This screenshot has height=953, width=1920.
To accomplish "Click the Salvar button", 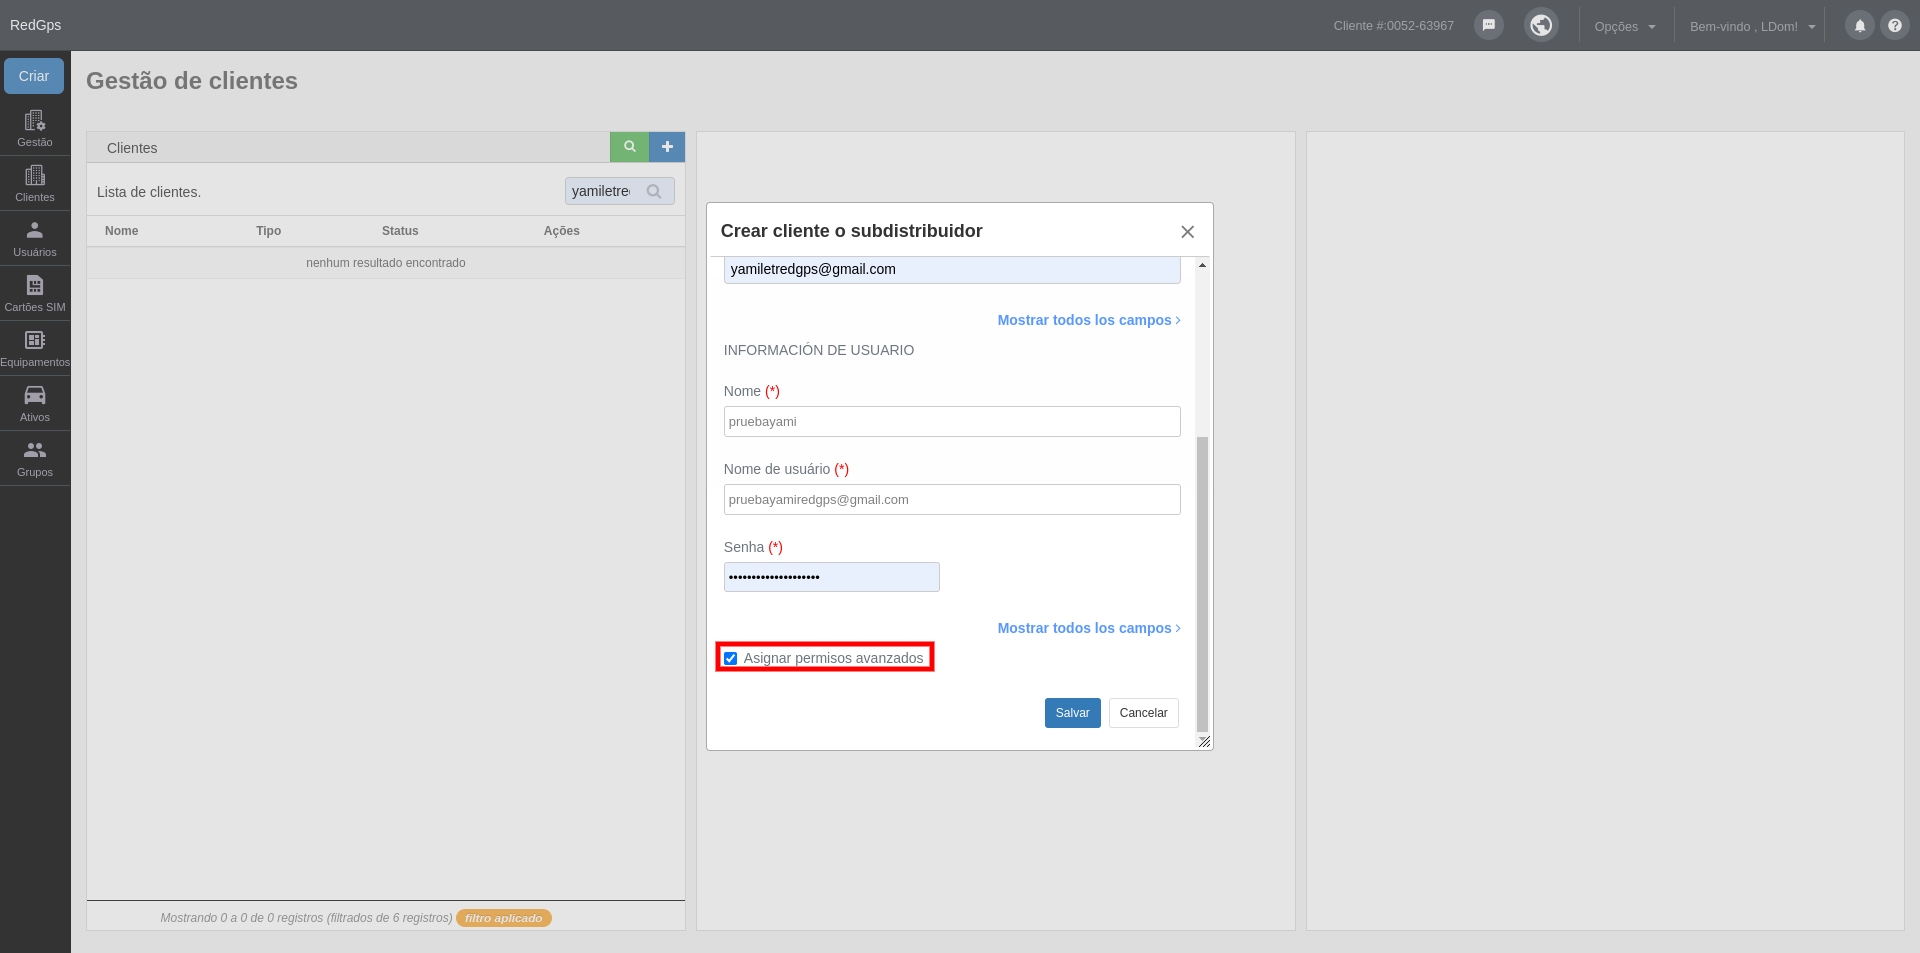I will [1072, 713].
